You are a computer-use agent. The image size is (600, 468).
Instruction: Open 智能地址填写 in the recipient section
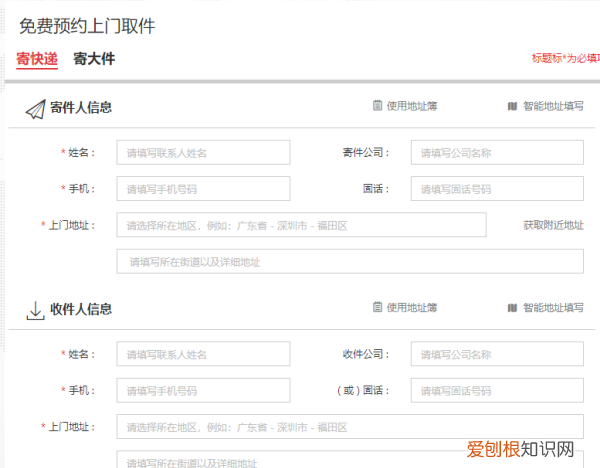553,308
